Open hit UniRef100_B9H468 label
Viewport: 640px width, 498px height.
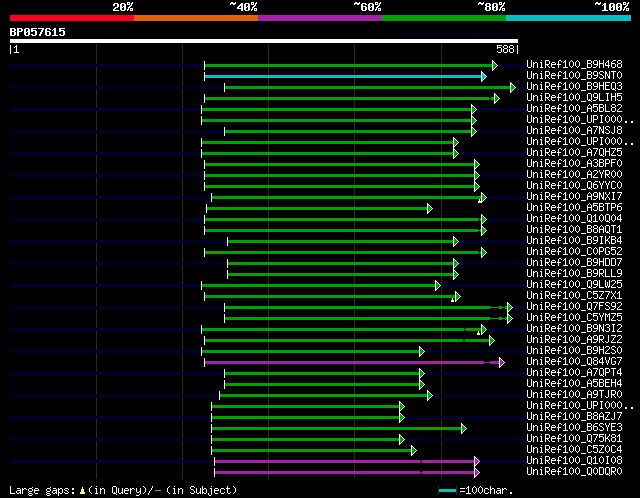coord(574,64)
